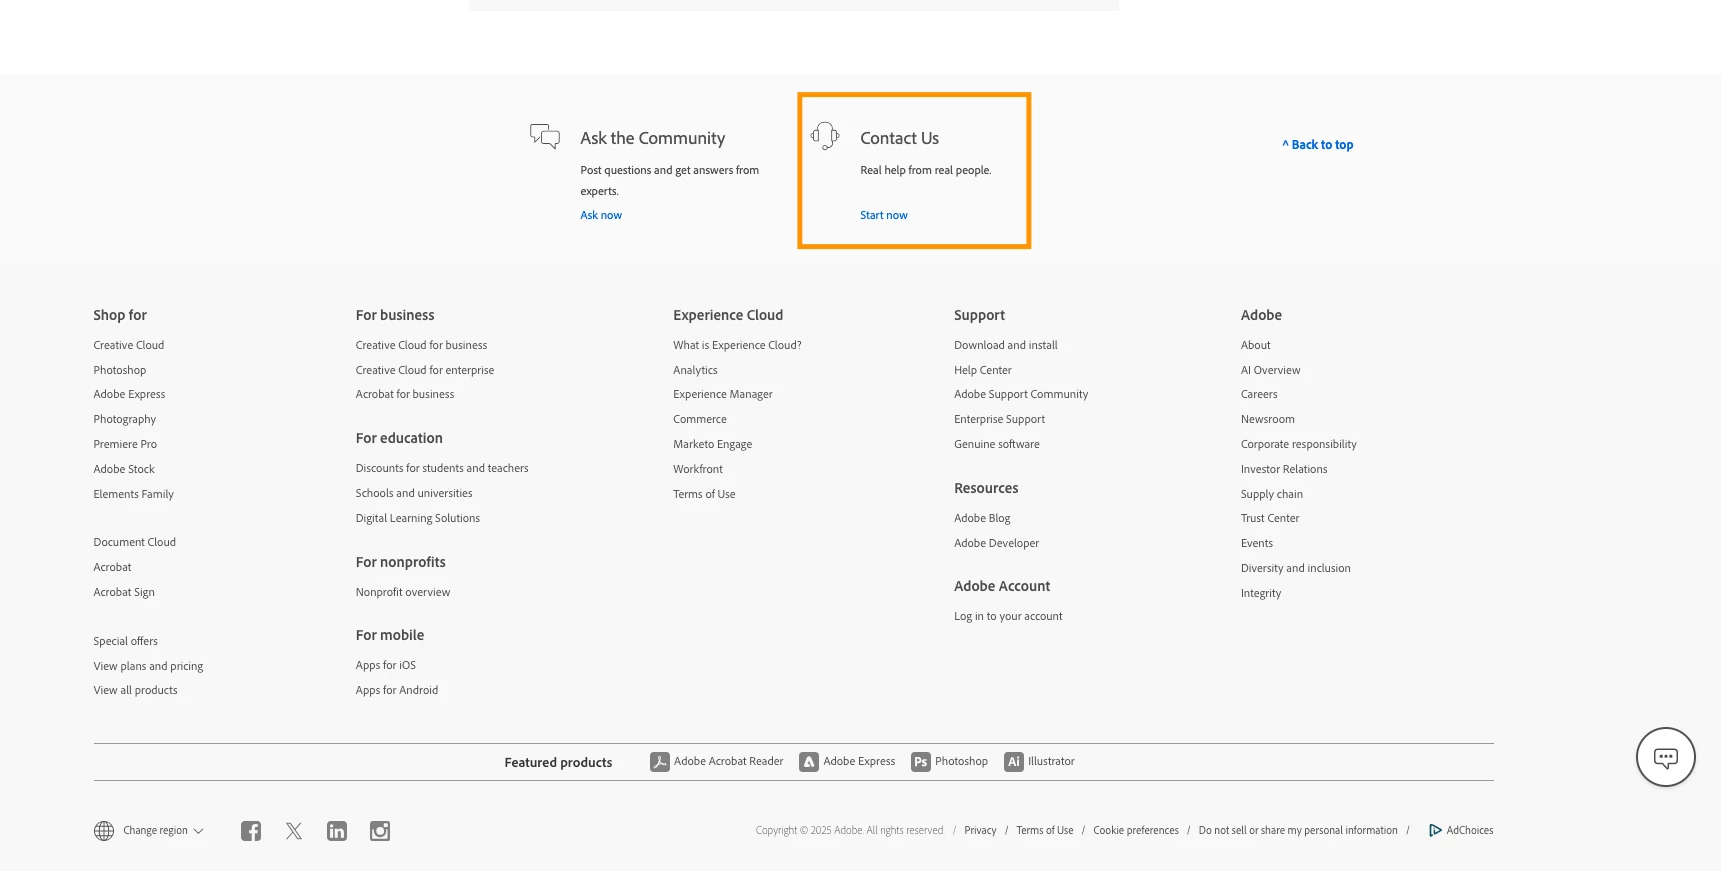
Task: Open Enterprise Support link
Action: coord(1000,419)
